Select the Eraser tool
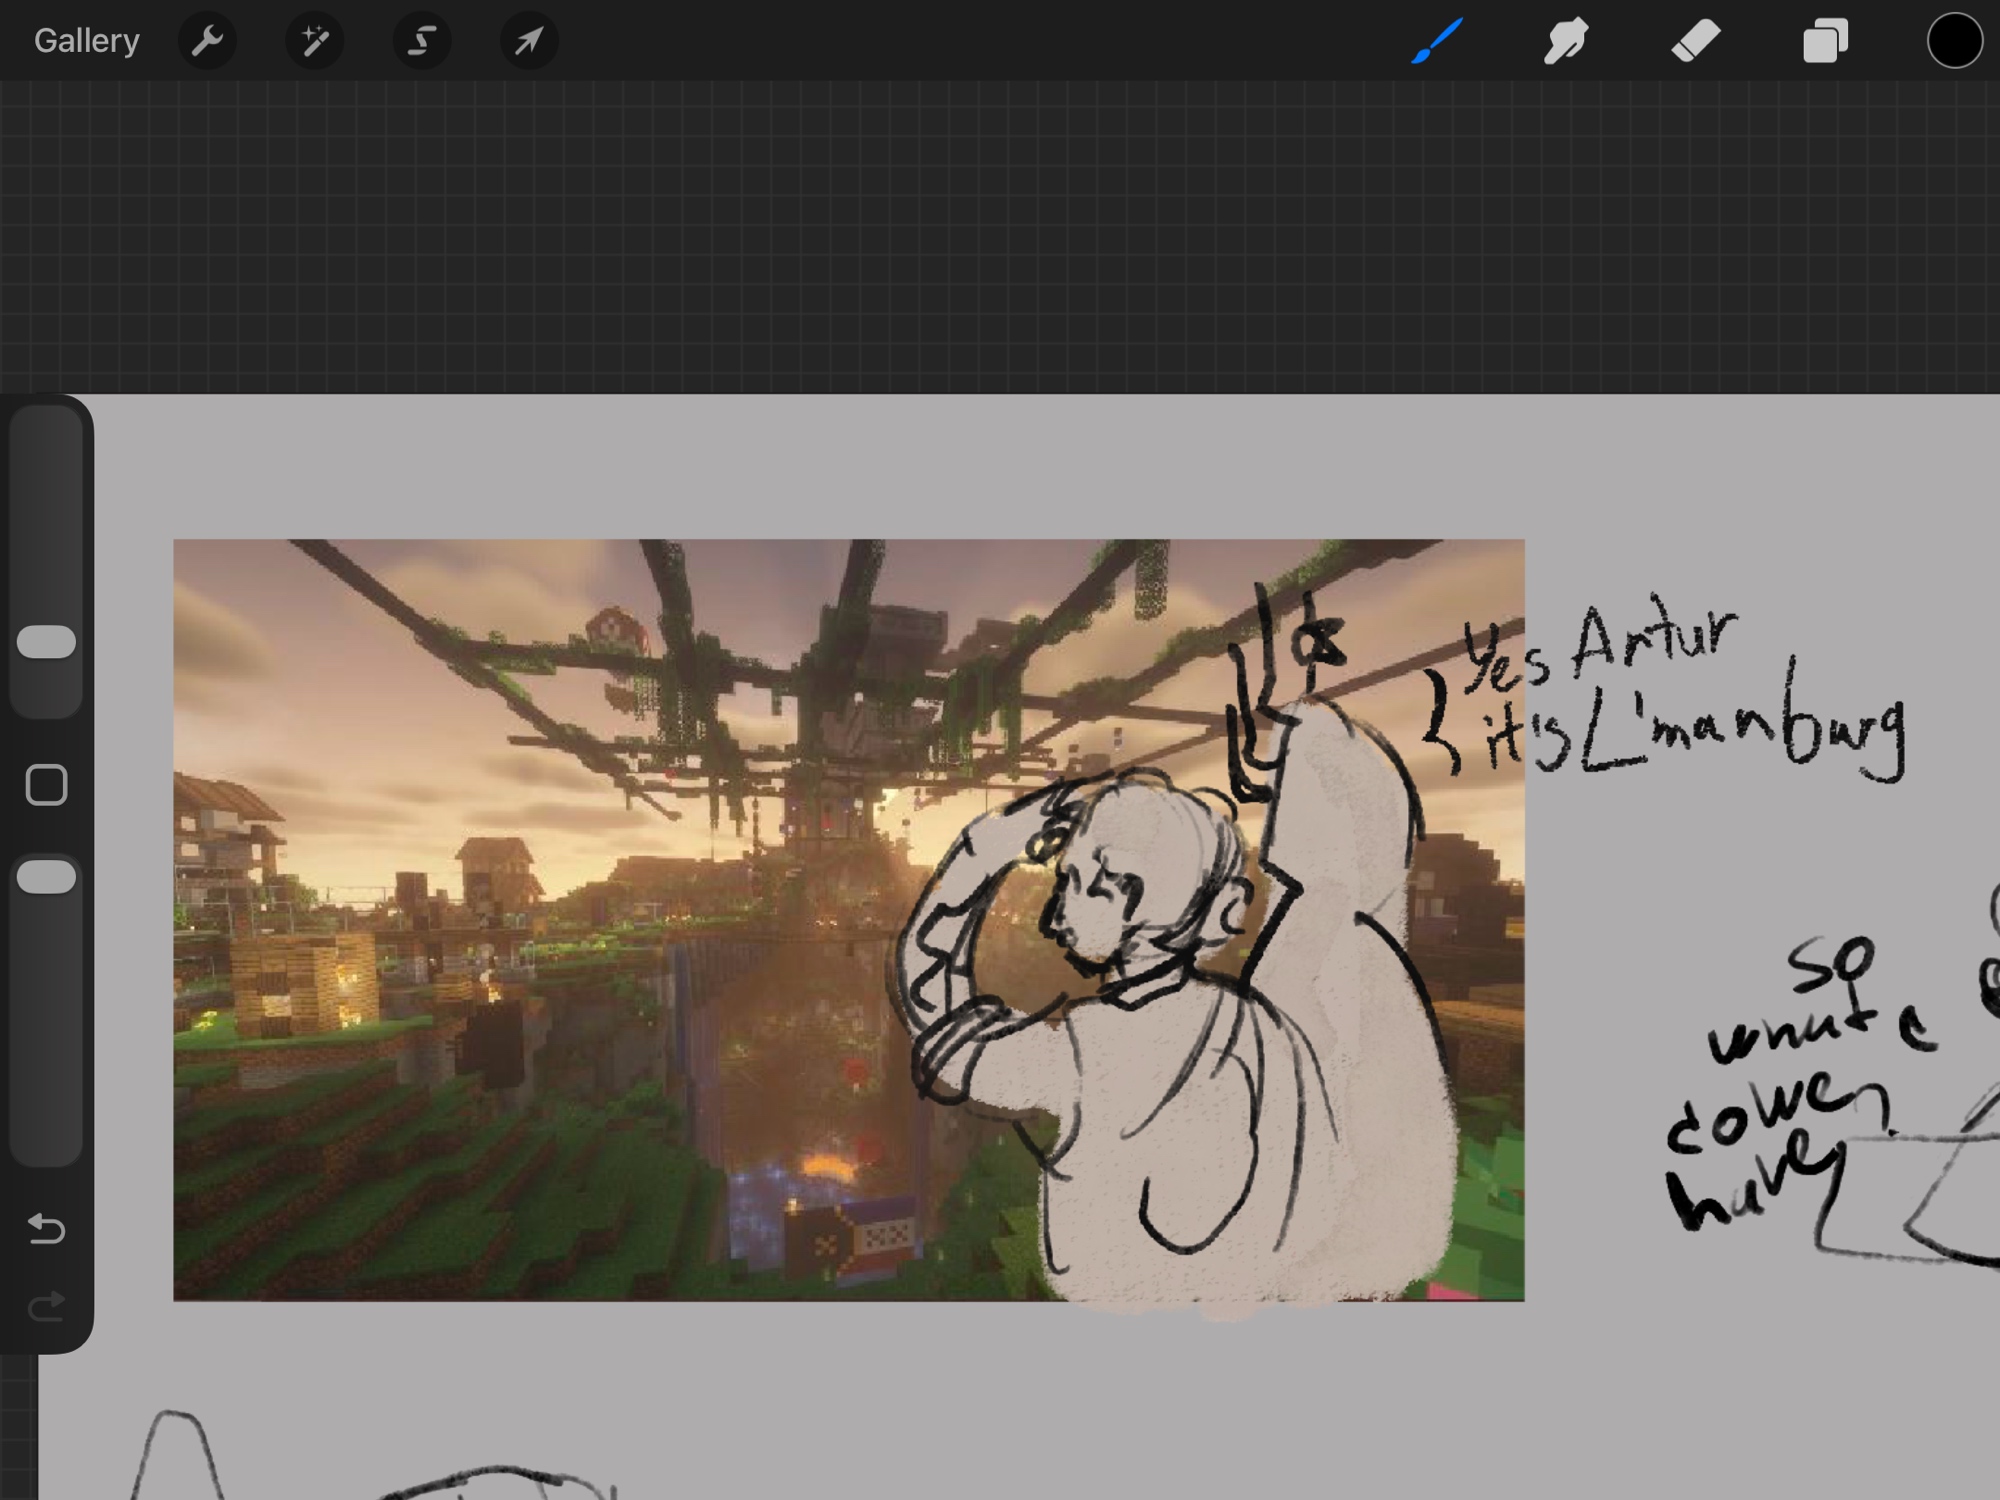Image resolution: width=2000 pixels, height=1500 pixels. pos(1695,41)
